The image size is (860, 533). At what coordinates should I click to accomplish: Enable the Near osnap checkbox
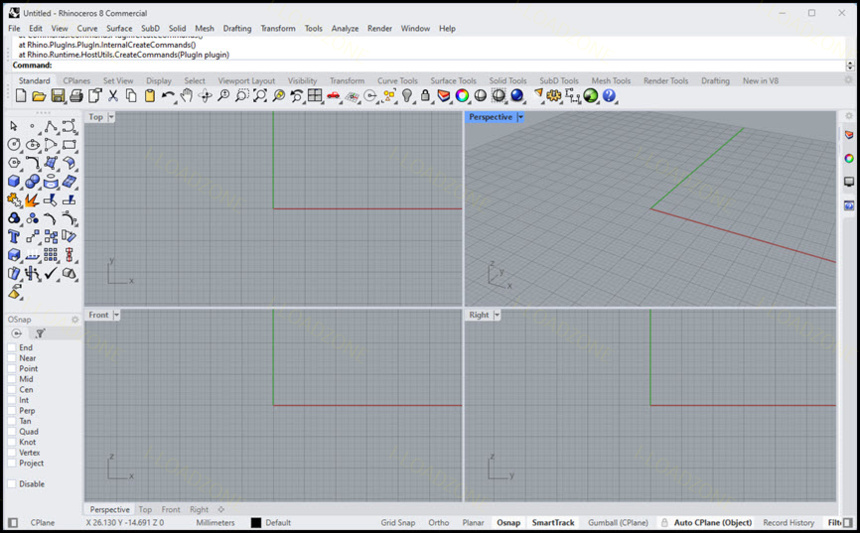point(12,358)
